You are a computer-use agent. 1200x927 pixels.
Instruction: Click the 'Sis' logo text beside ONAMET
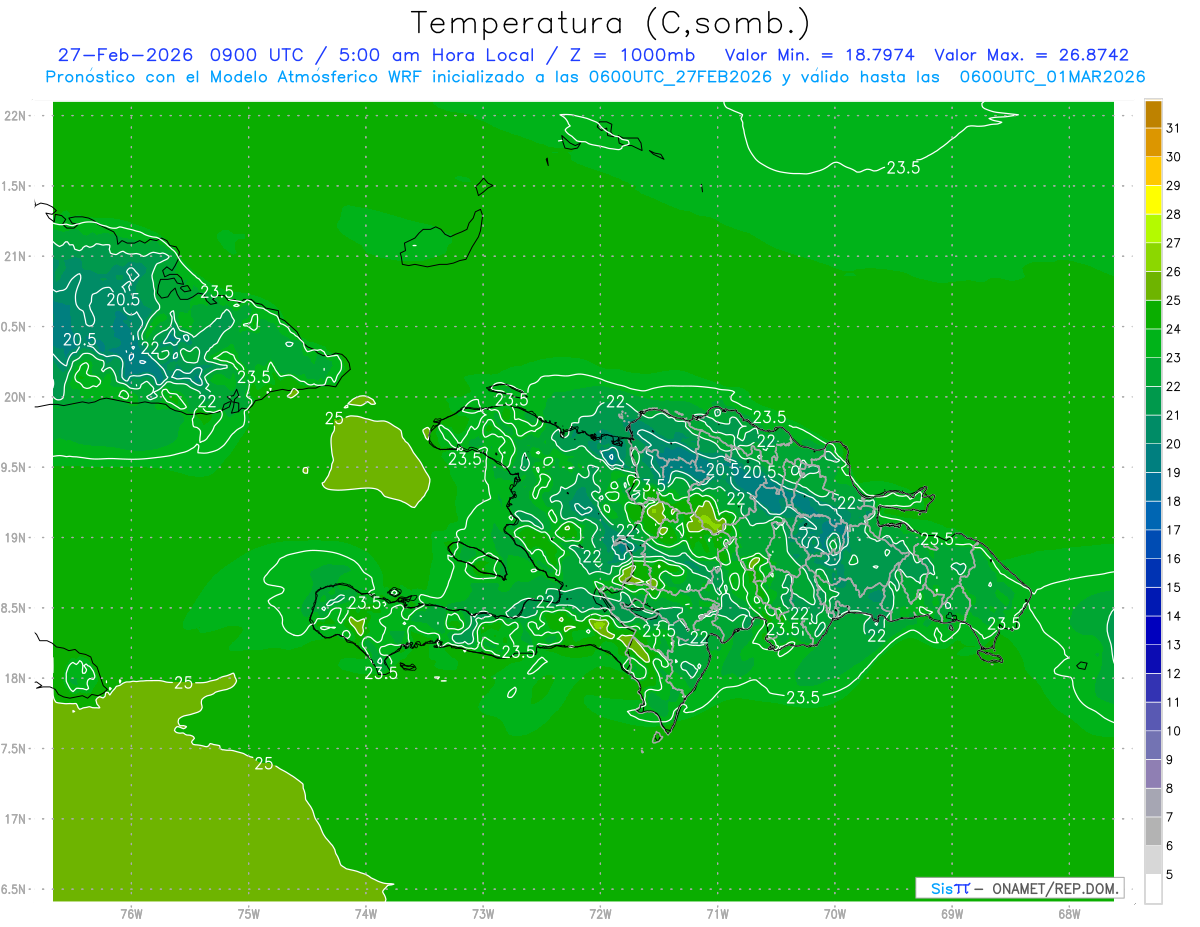point(940,888)
